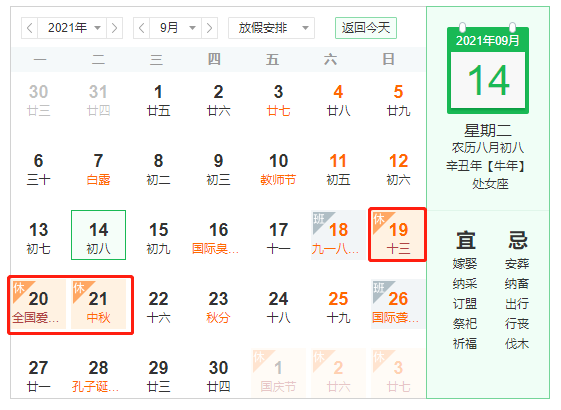Go to next year arrow

(x=114, y=28)
